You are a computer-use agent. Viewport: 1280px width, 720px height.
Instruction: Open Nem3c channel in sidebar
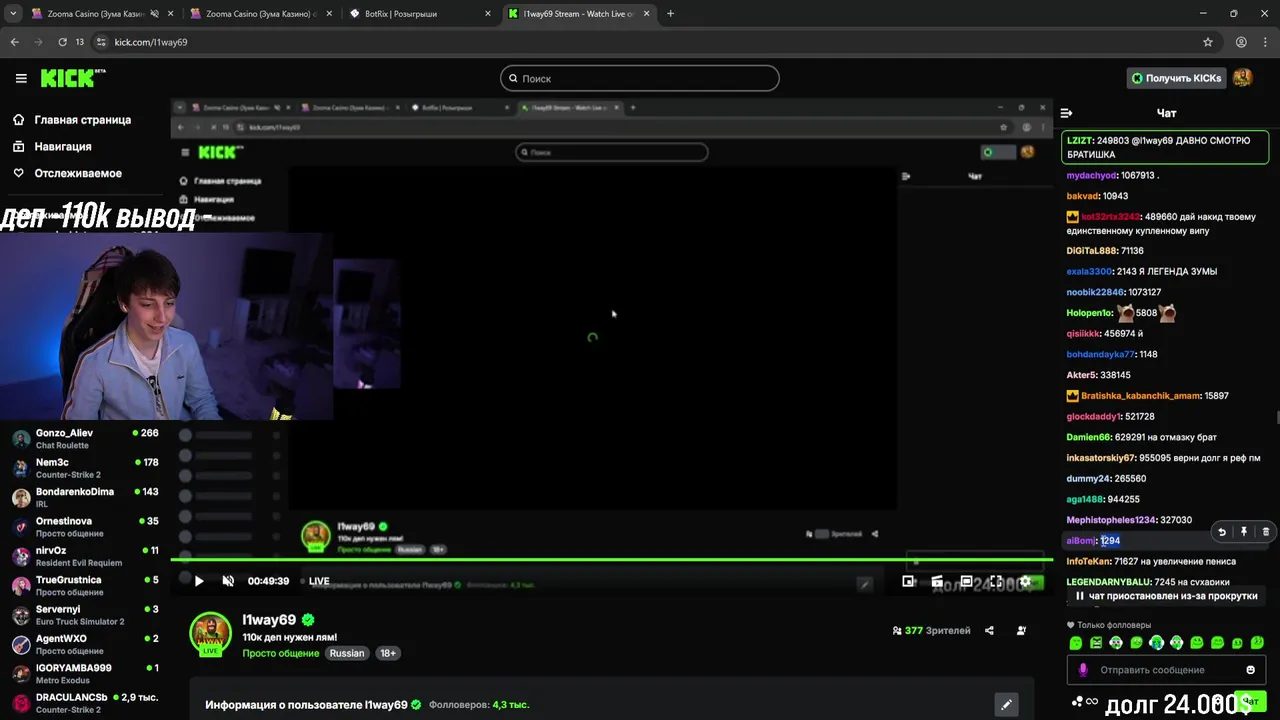[85, 468]
